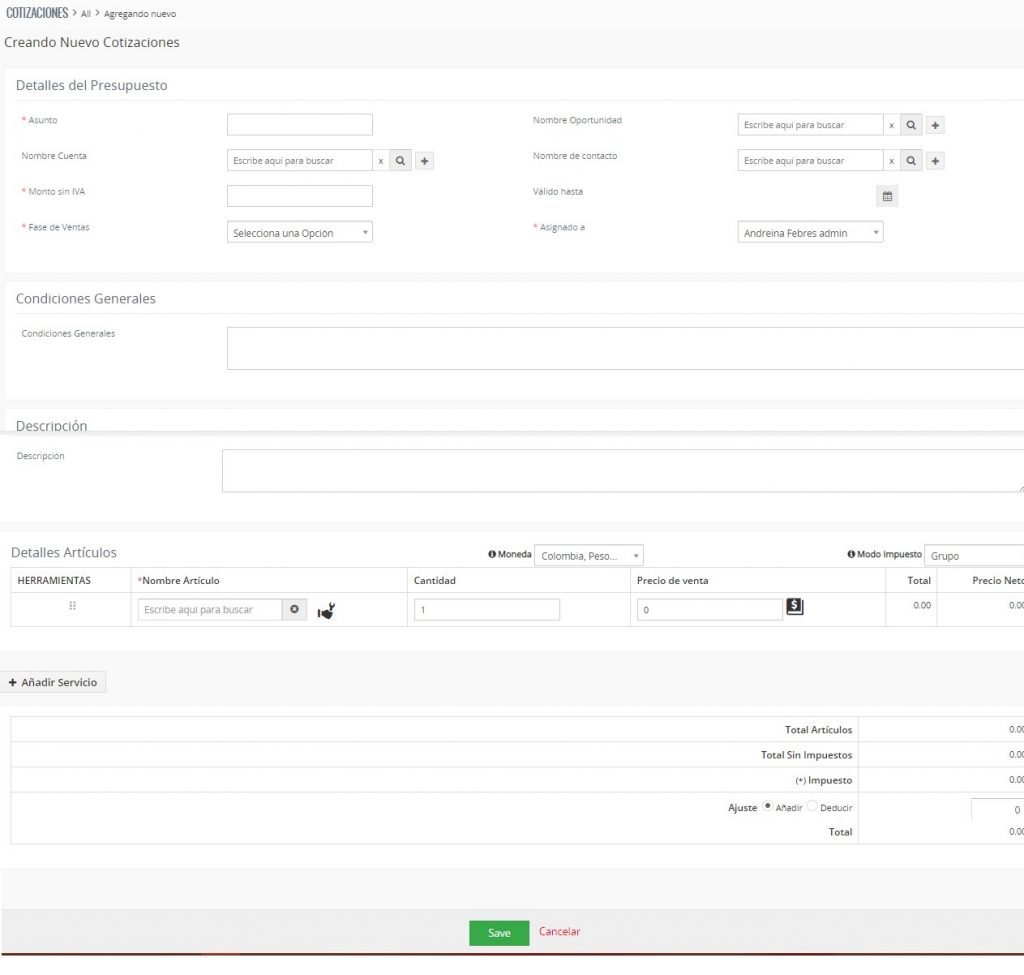The image size is (1024, 975).
Task: Select the Deducir adjustment radio button
Action: click(x=812, y=806)
